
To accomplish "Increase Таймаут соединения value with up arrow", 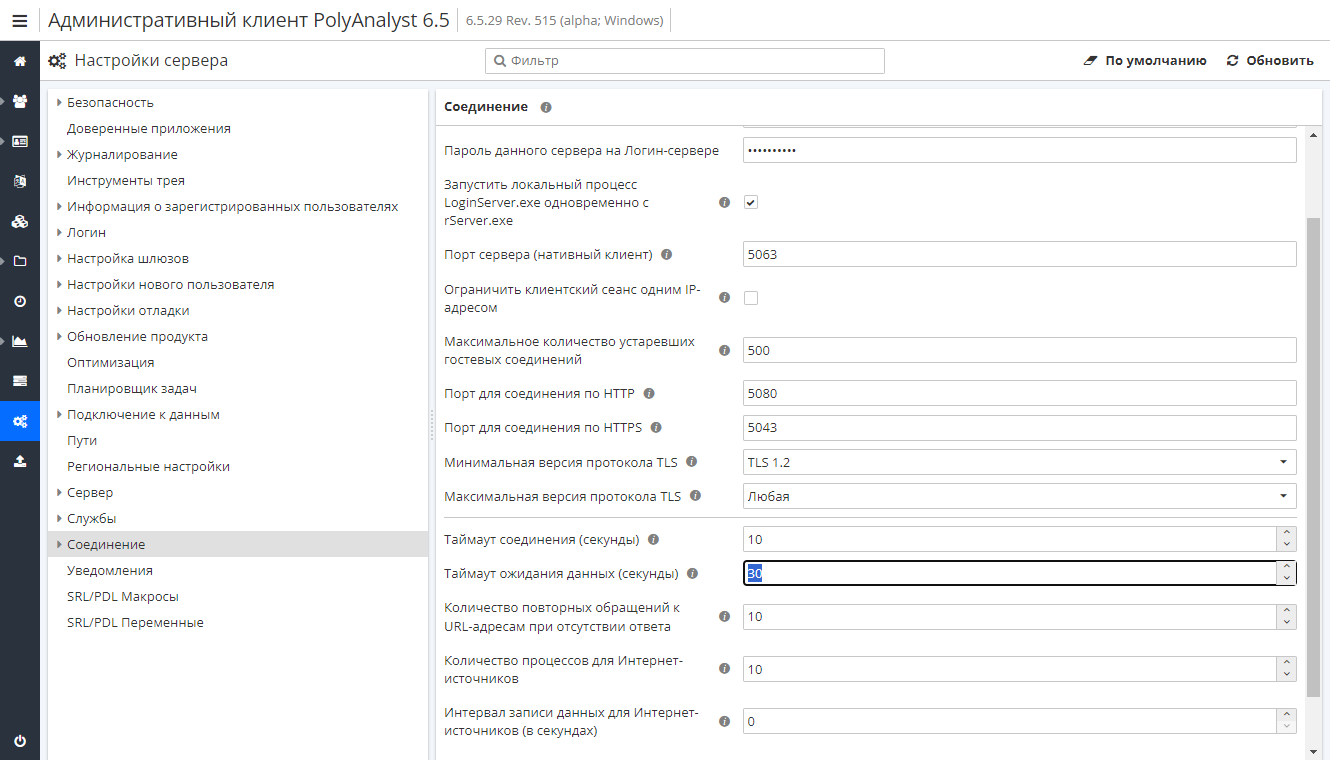I will (x=1287, y=533).
